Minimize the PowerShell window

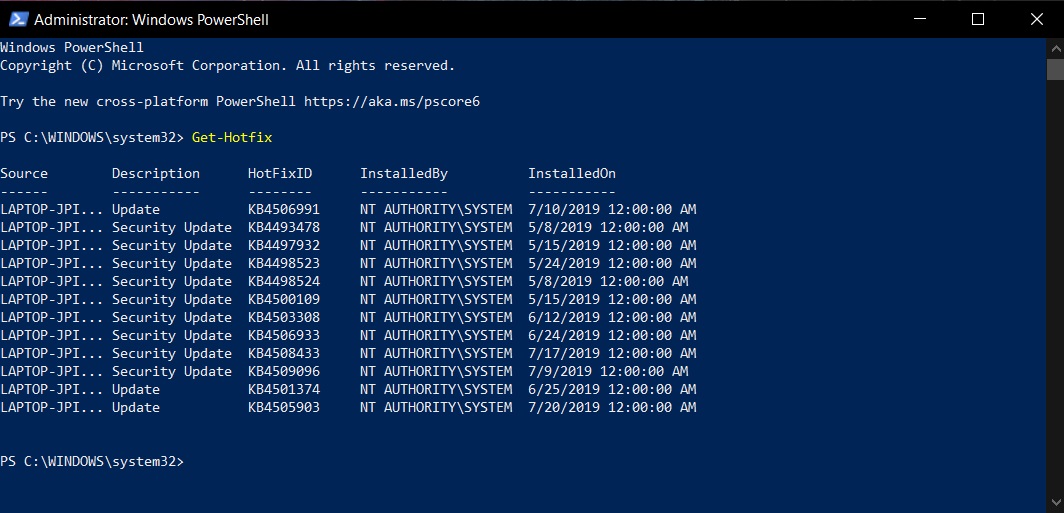click(919, 19)
